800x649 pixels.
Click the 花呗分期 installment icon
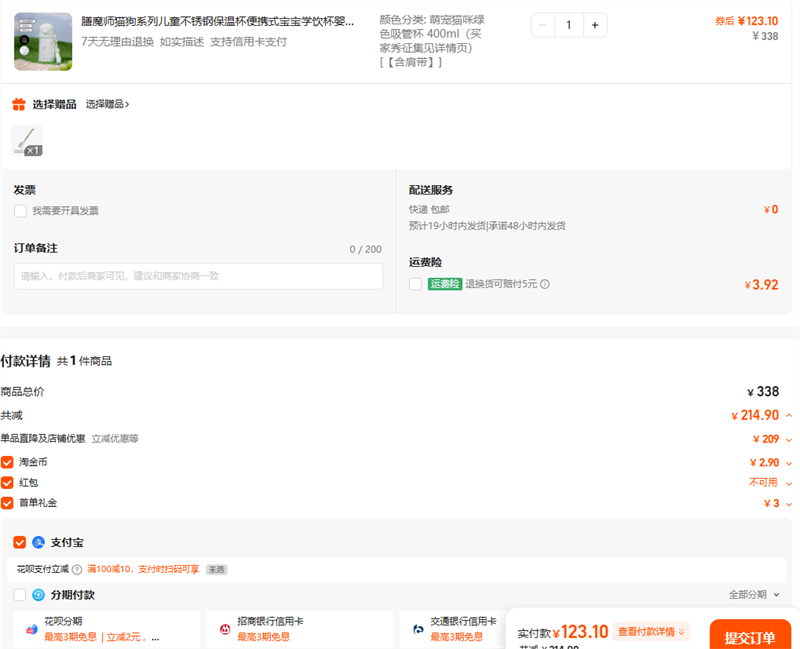(31, 629)
